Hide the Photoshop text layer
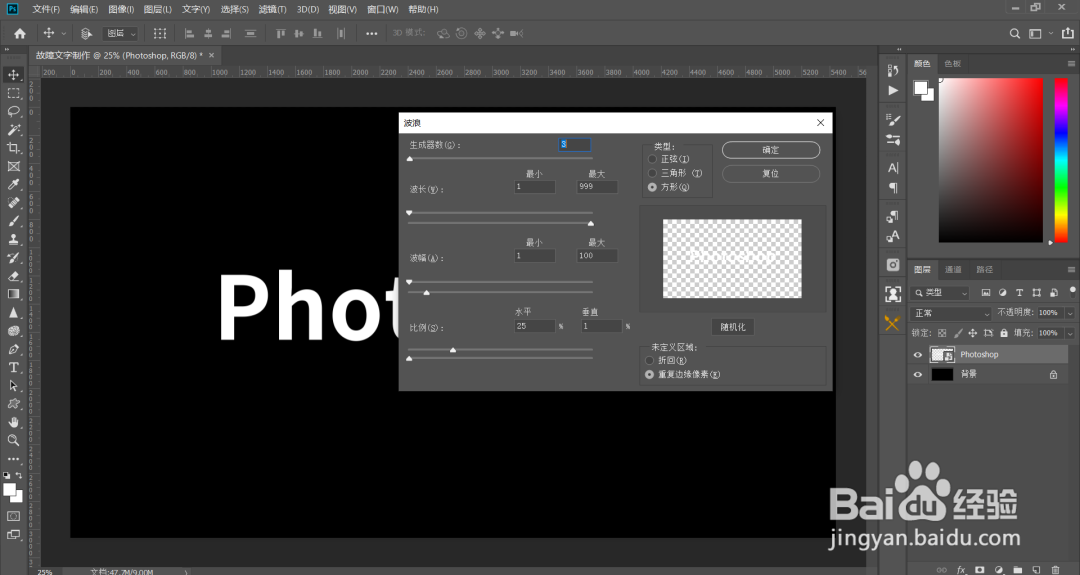The height and width of the screenshot is (575, 1080). pyautogui.click(x=917, y=355)
